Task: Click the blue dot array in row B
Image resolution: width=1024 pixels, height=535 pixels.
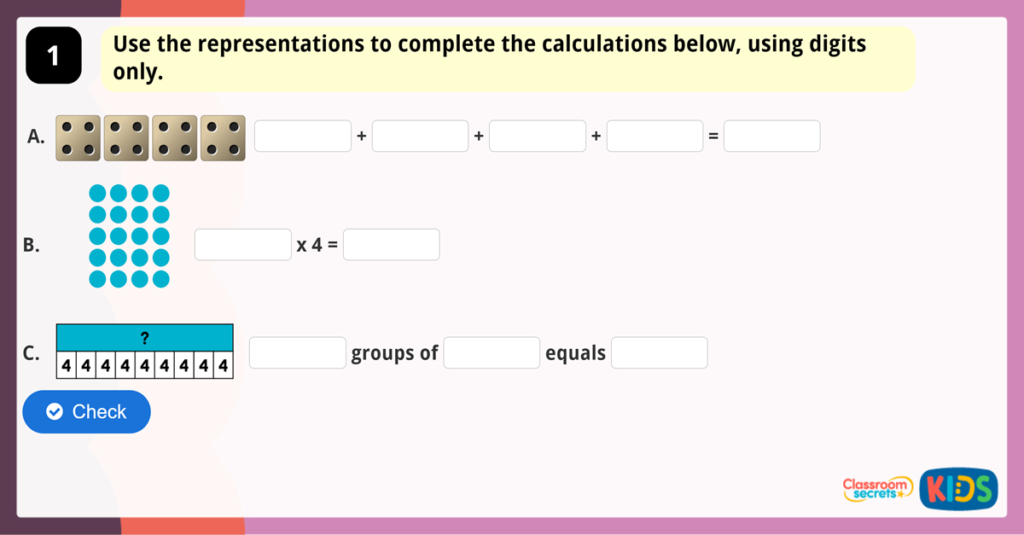Action: coord(129,236)
